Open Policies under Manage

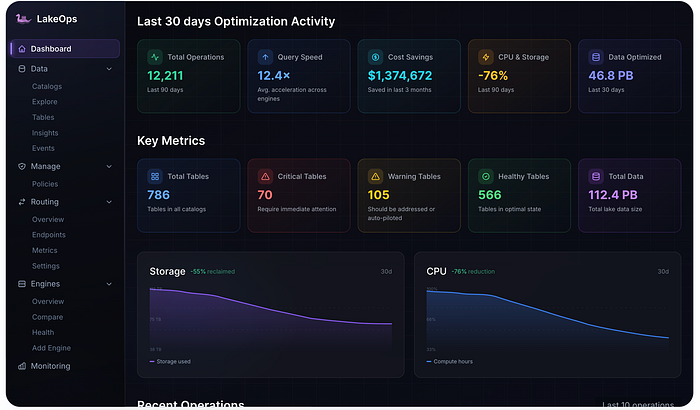(45, 184)
